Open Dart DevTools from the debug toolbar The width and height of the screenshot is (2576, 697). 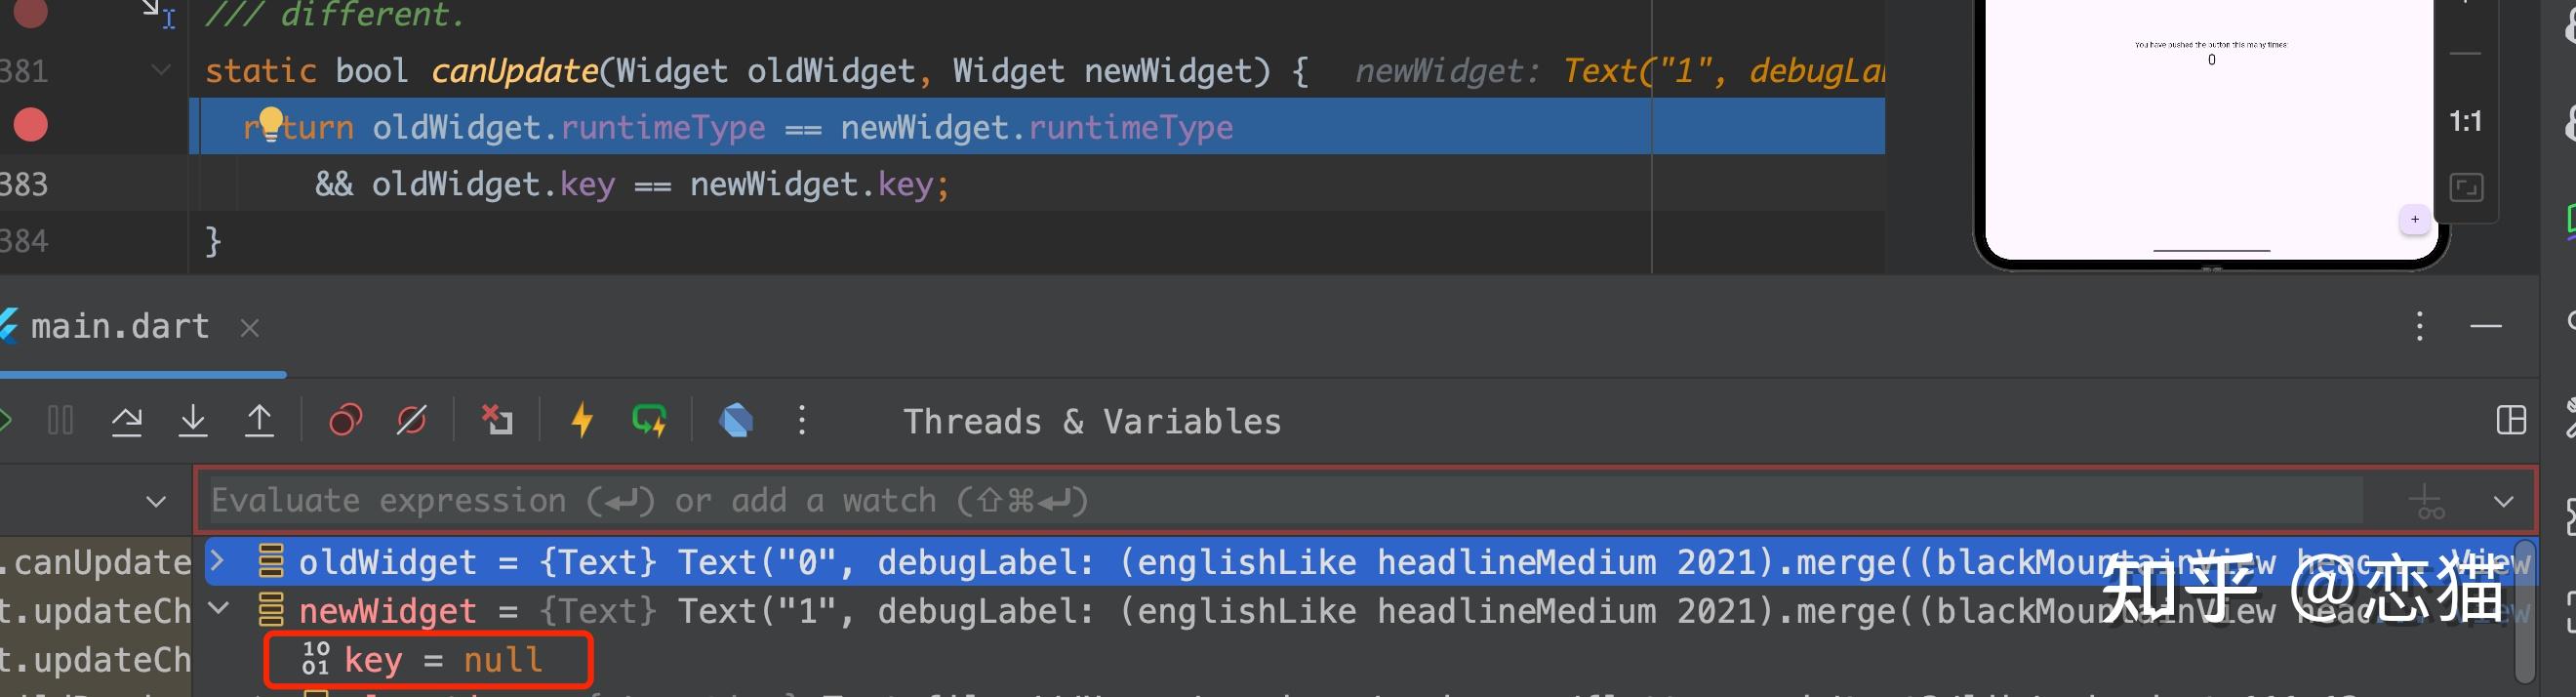736,421
